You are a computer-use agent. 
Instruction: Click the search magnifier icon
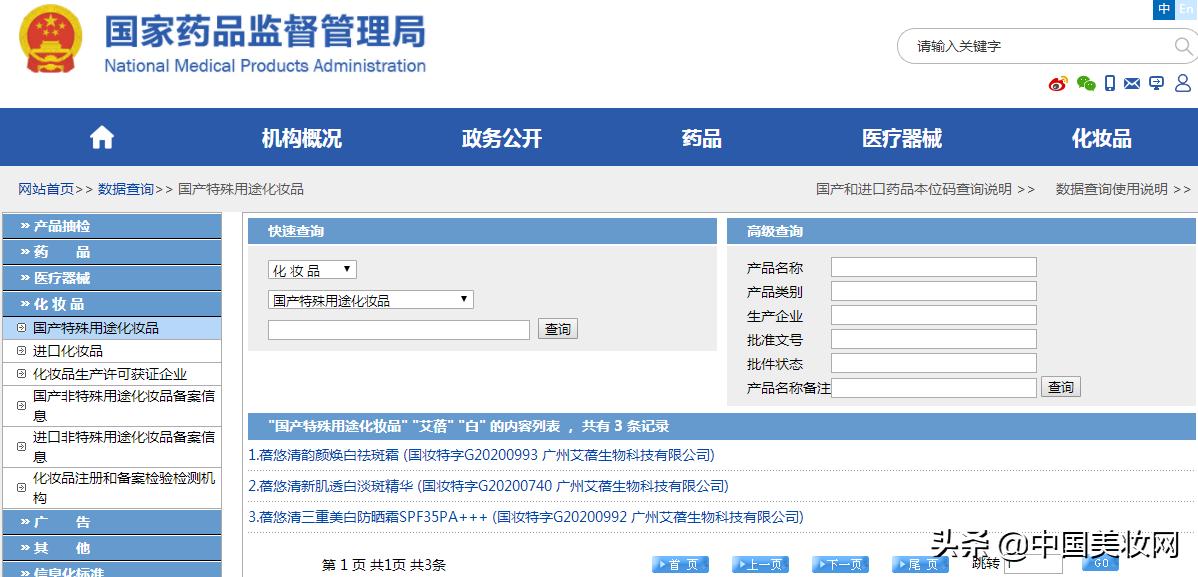(1183, 47)
